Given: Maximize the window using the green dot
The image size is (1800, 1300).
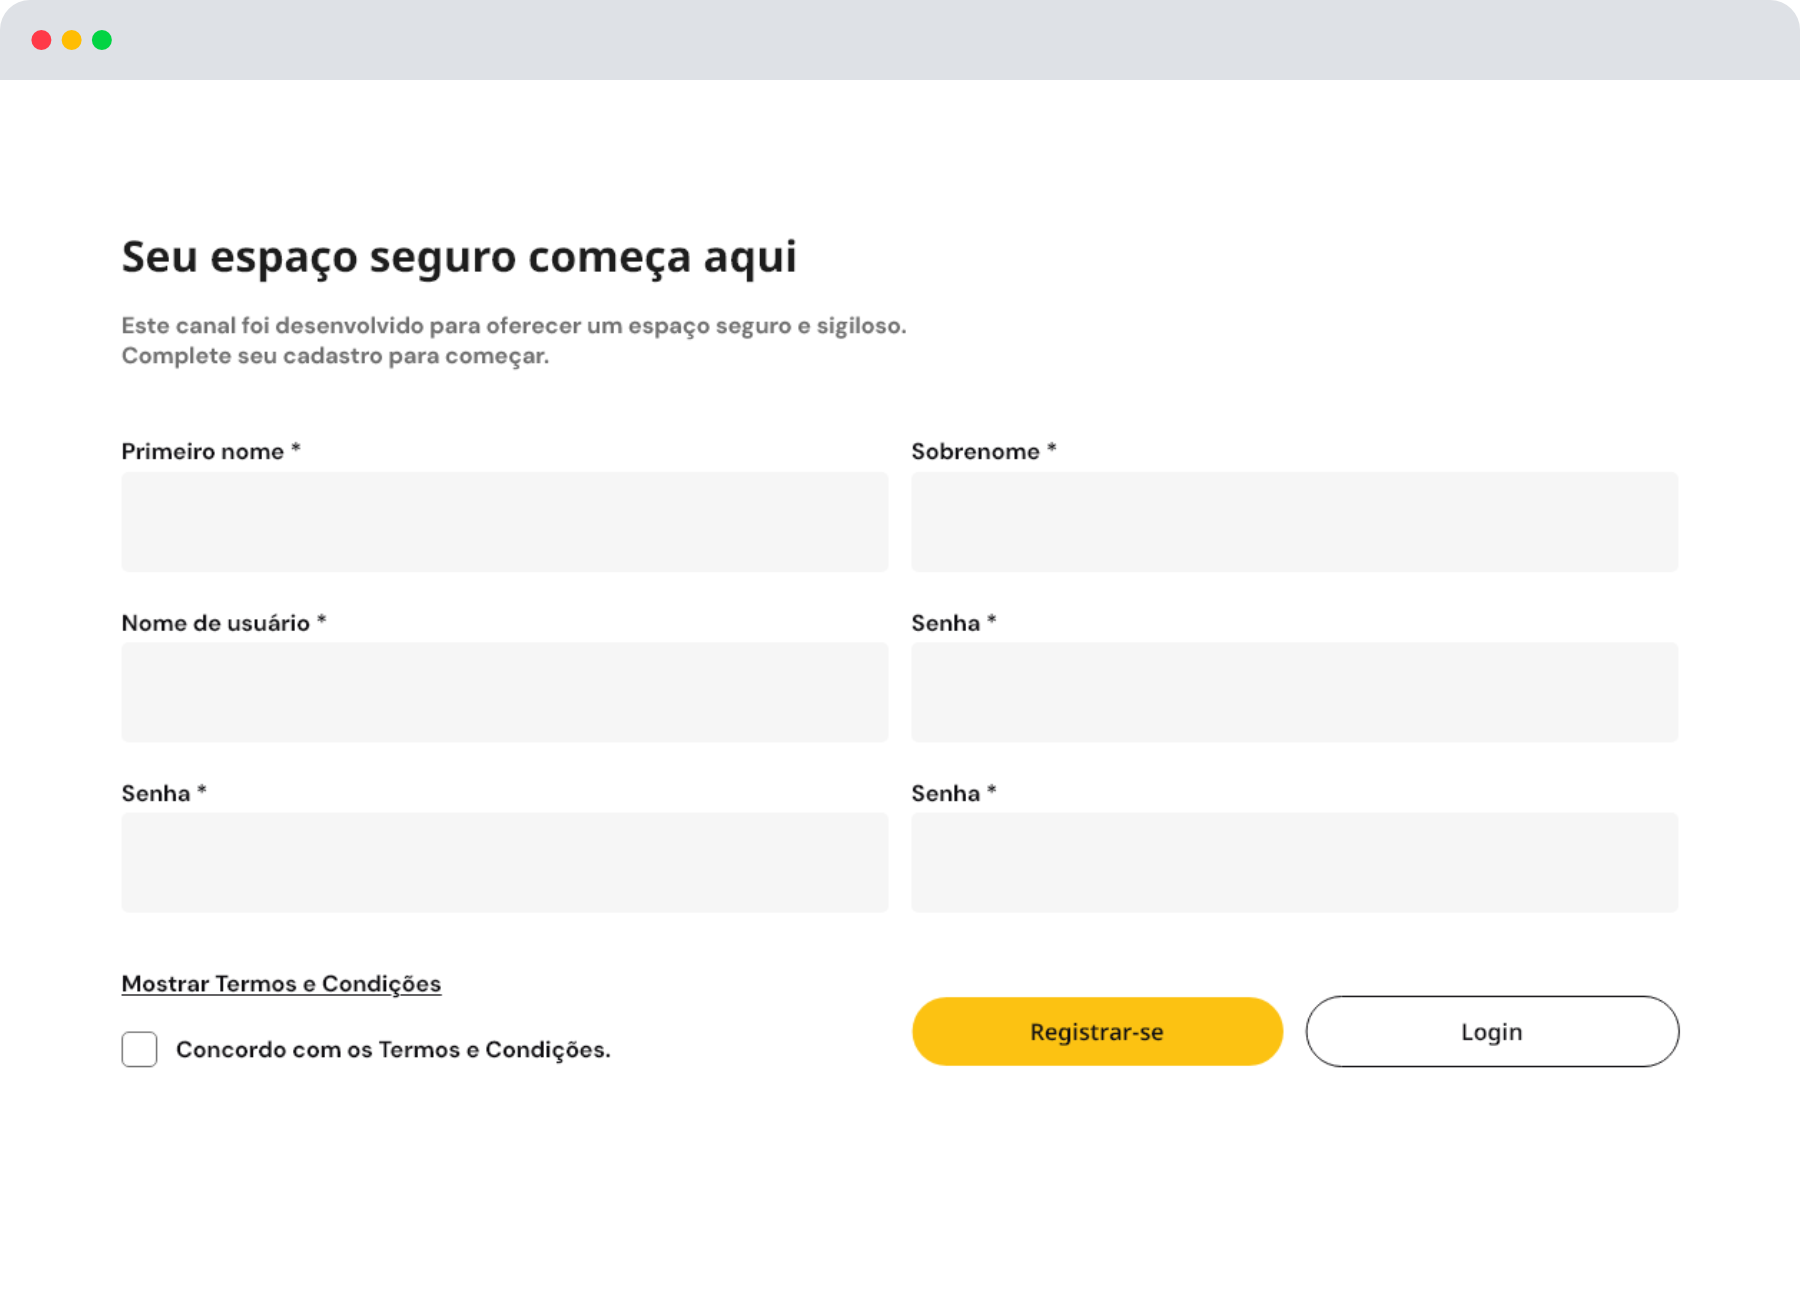Looking at the screenshot, I should click(x=102, y=40).
